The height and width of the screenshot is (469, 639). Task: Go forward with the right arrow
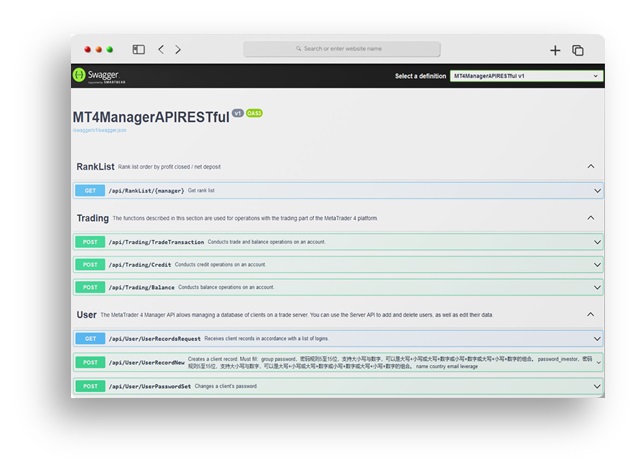(x=178, y=49)
